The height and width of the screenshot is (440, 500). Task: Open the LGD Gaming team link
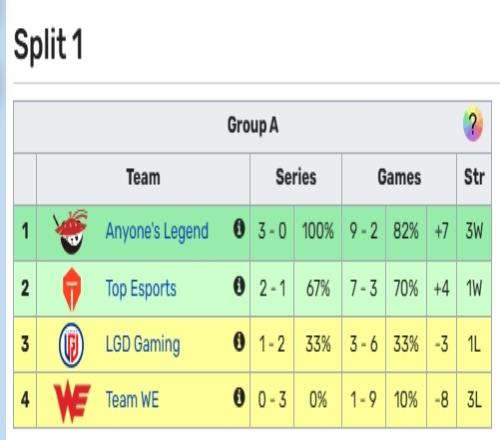[143, 345]
